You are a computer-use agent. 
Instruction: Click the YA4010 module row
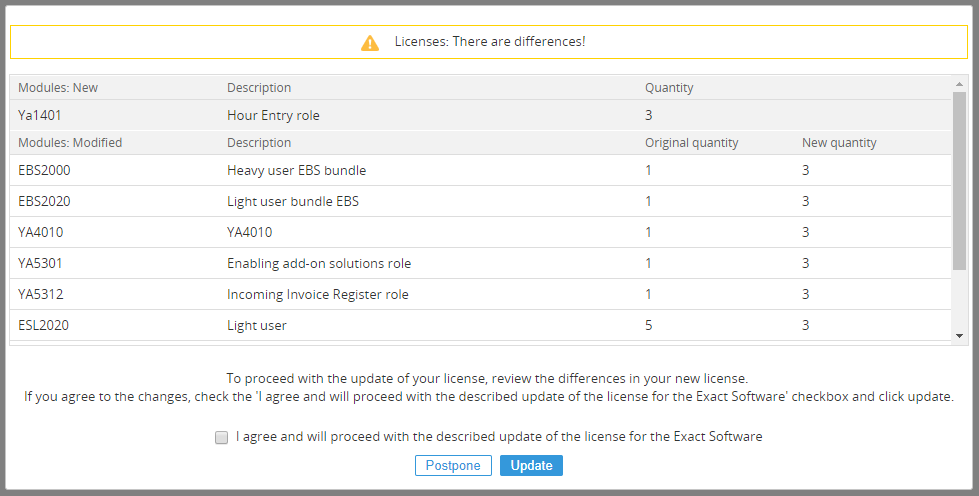[x=480, y=232]
